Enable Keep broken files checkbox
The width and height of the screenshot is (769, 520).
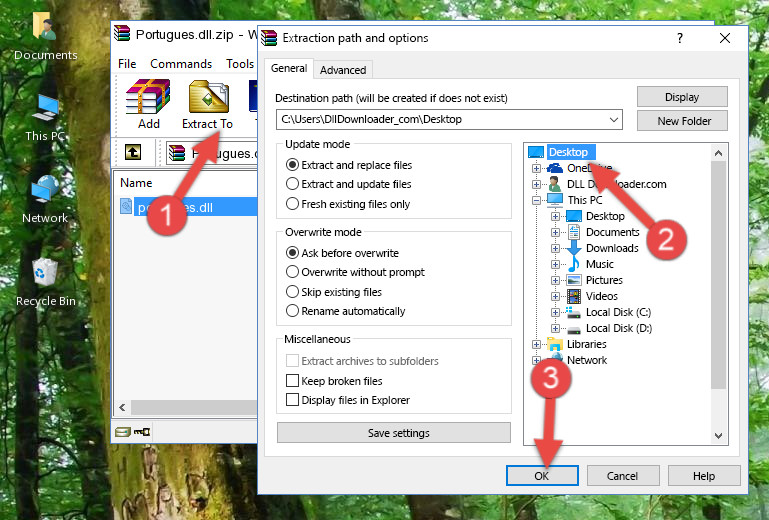[x=292, y=381]
